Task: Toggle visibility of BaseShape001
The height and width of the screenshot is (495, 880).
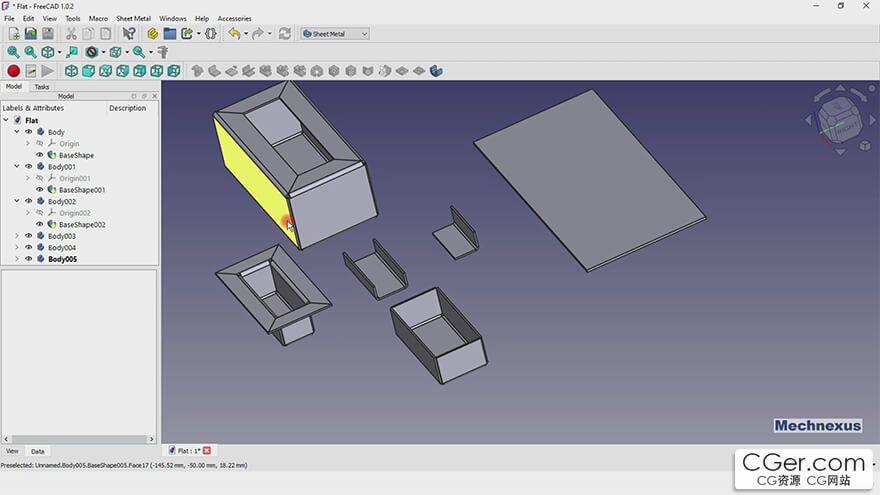Action: (x=40, y=190)
